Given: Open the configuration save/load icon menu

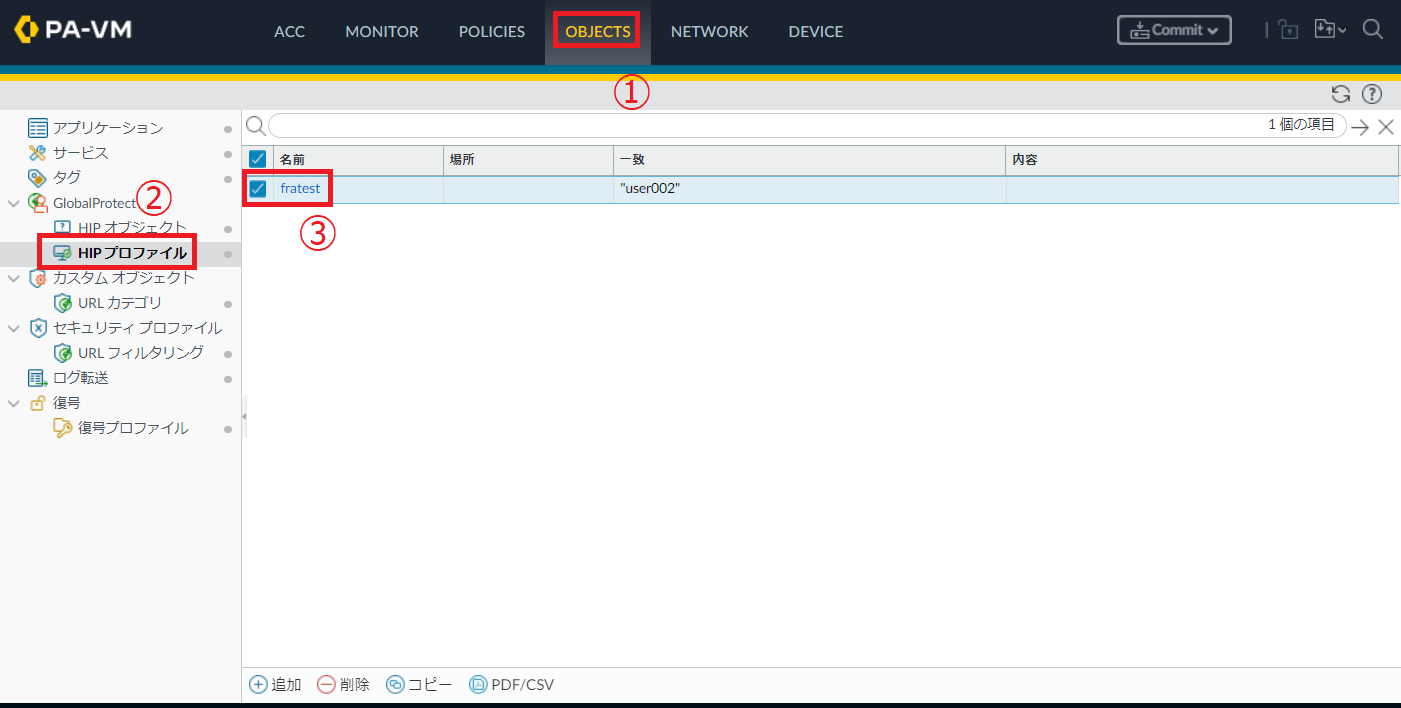Looking at the screenshot, I should click(x=1329, y=30).
